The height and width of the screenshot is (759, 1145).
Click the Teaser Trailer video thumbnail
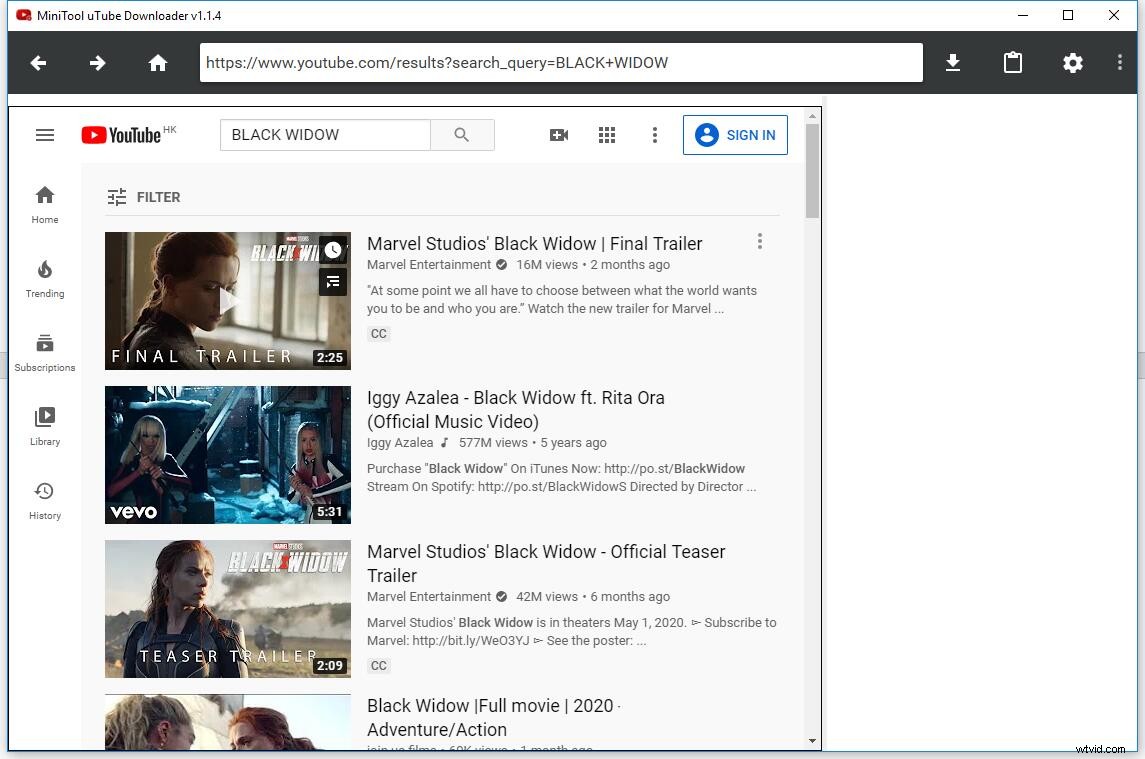click(227, 609)
